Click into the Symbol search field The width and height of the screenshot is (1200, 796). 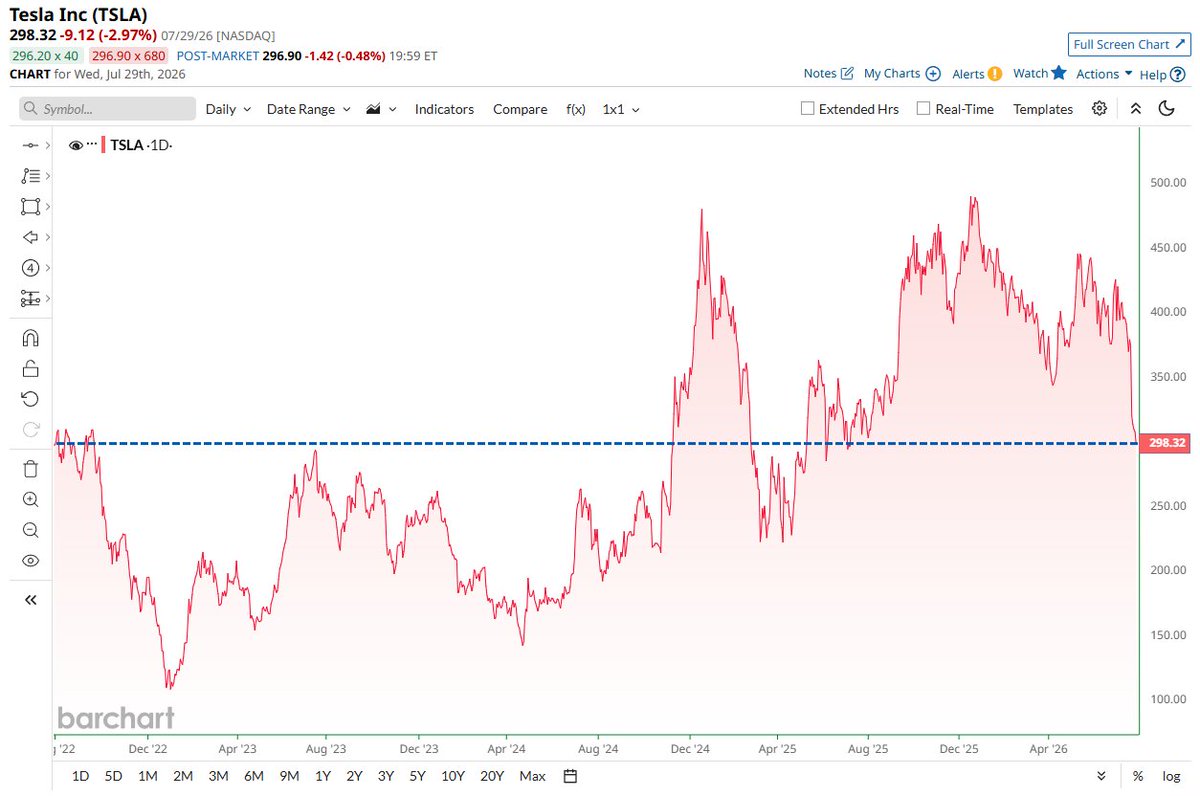[x=108, y=109]
